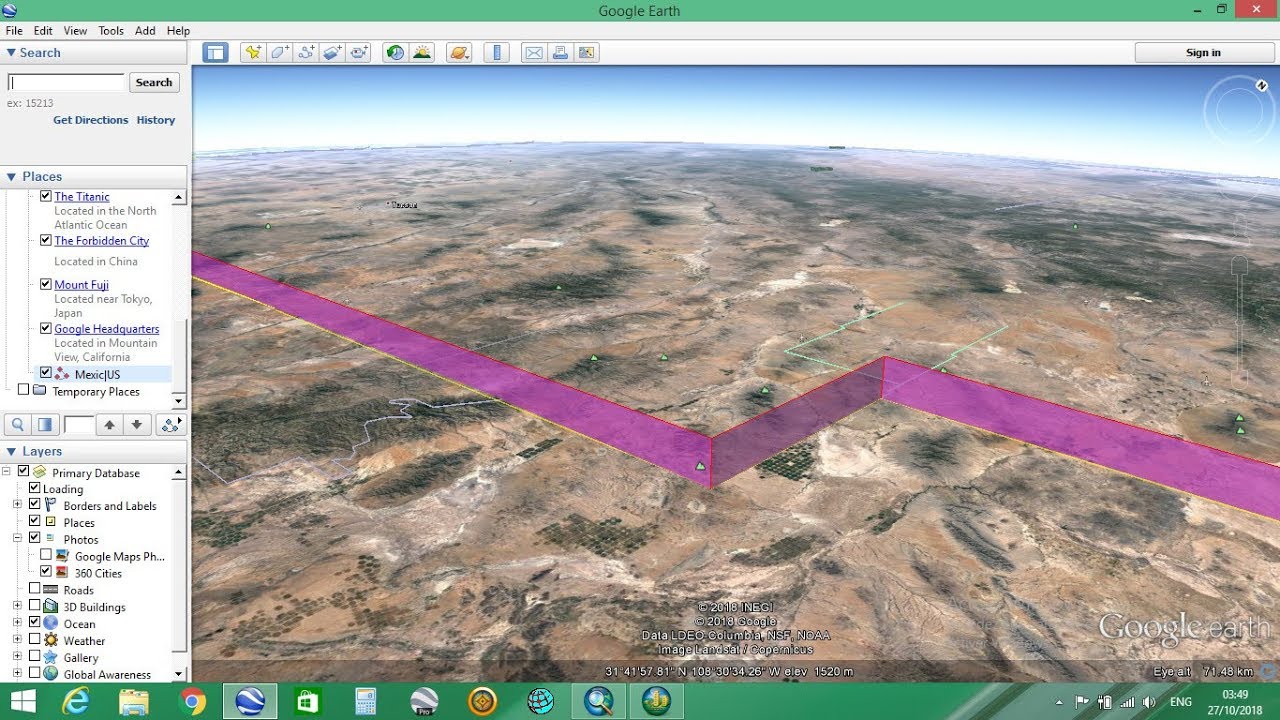Open Windows Store from the taskbar
The image size is (1280, 720).
(x=308, y=701)
